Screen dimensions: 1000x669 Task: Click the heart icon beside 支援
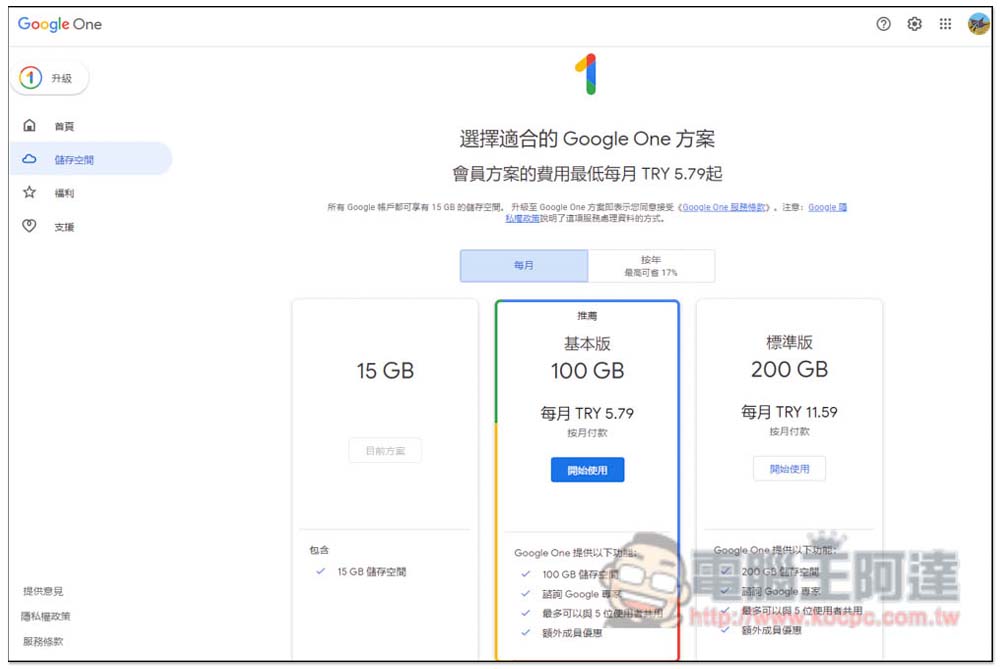29,225
